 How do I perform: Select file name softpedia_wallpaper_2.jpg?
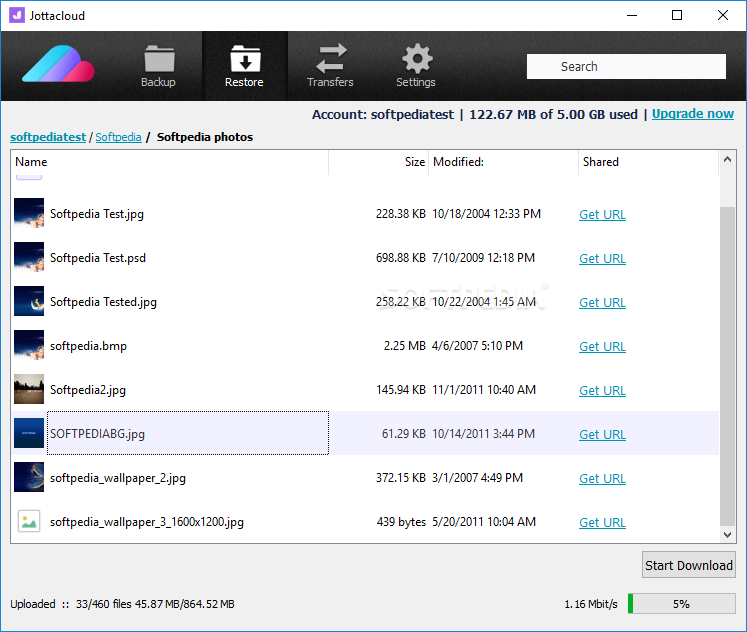click(118, 478)
